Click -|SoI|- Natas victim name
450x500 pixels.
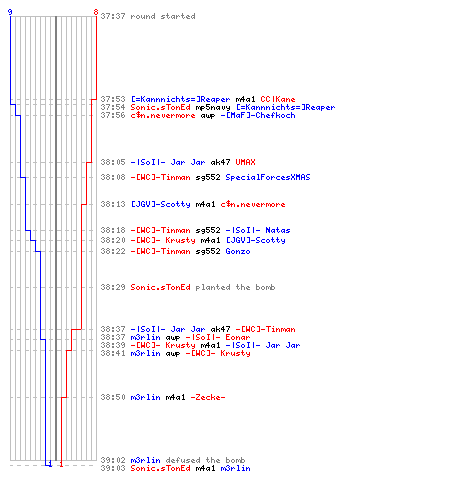[x=258, y=230]
